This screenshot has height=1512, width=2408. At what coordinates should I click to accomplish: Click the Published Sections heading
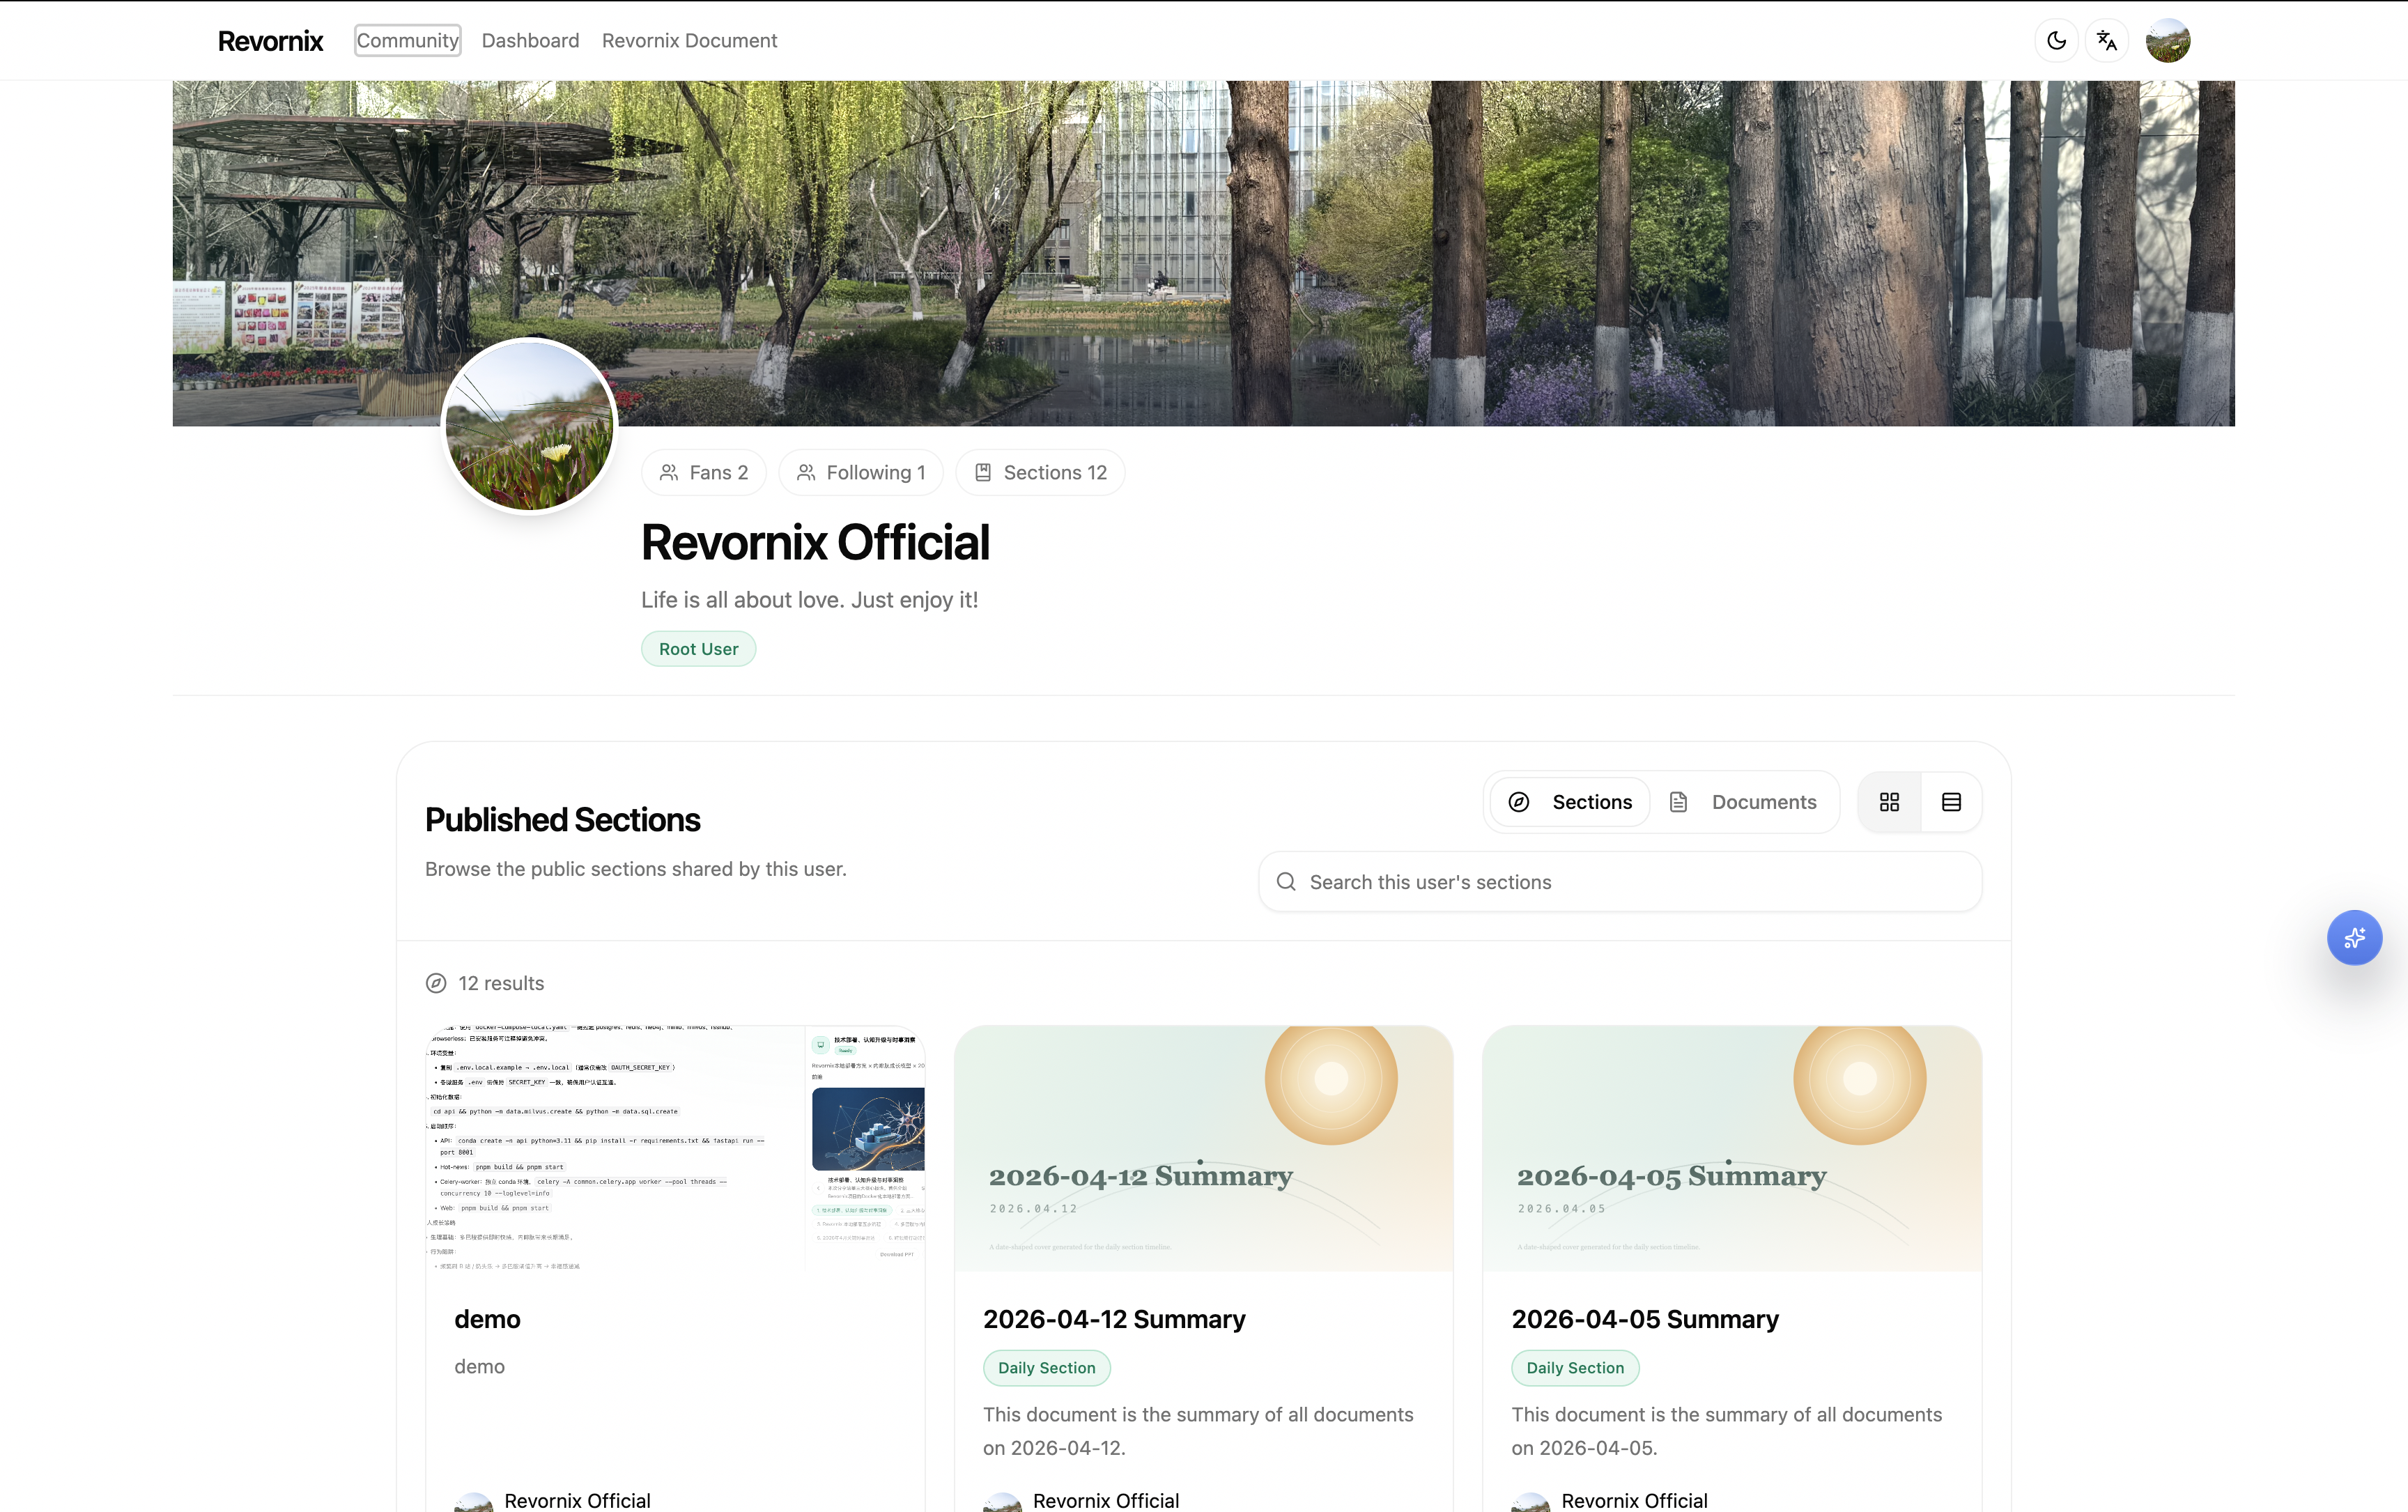point(562,820)
